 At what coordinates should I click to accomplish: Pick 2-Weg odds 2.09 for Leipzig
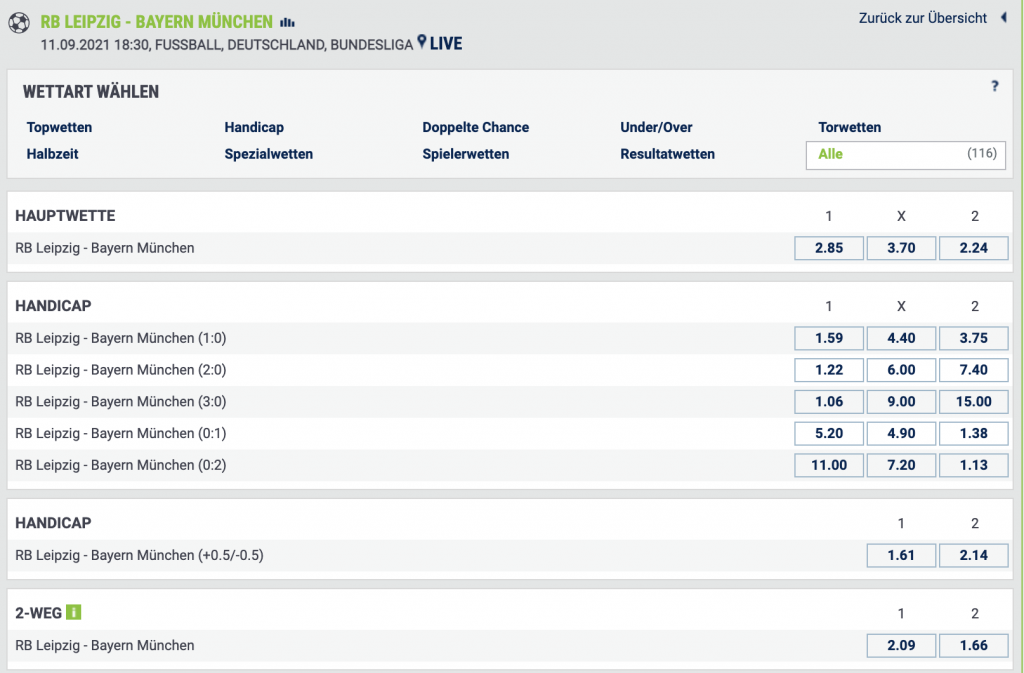coord(901,646)
